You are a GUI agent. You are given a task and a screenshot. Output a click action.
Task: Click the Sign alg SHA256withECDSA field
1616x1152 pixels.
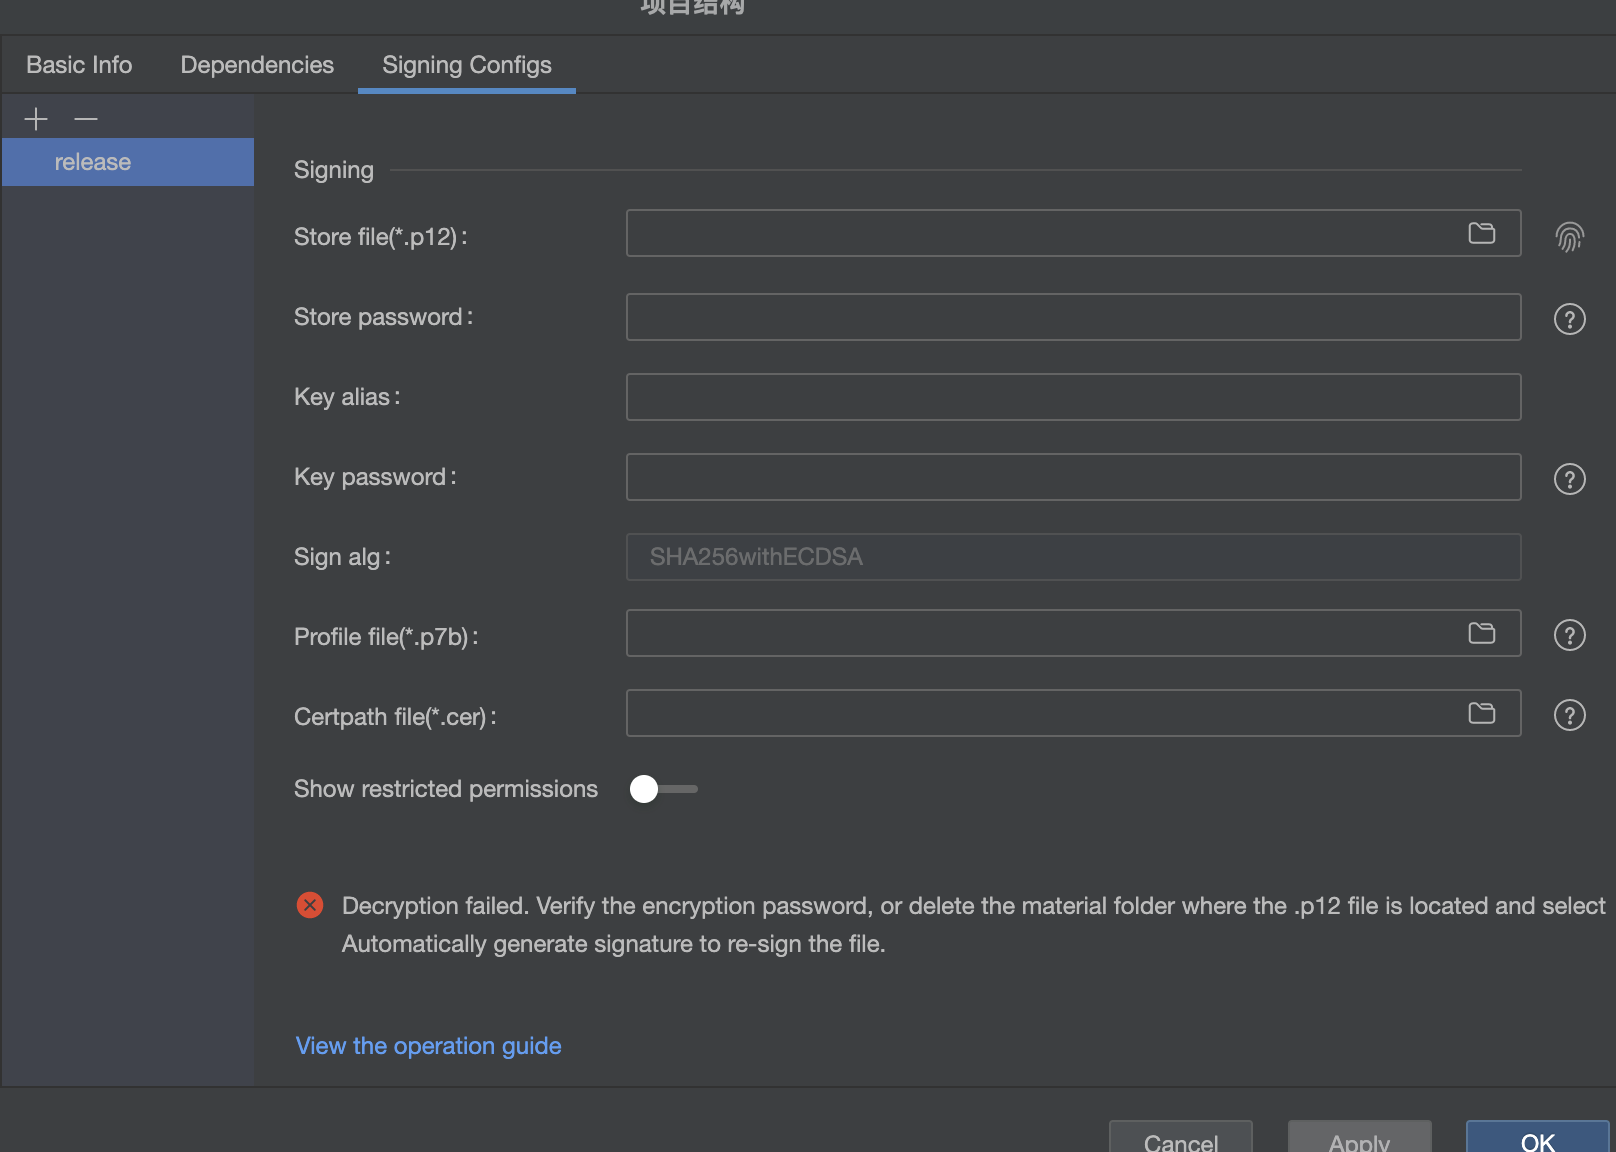[1073, 557]
